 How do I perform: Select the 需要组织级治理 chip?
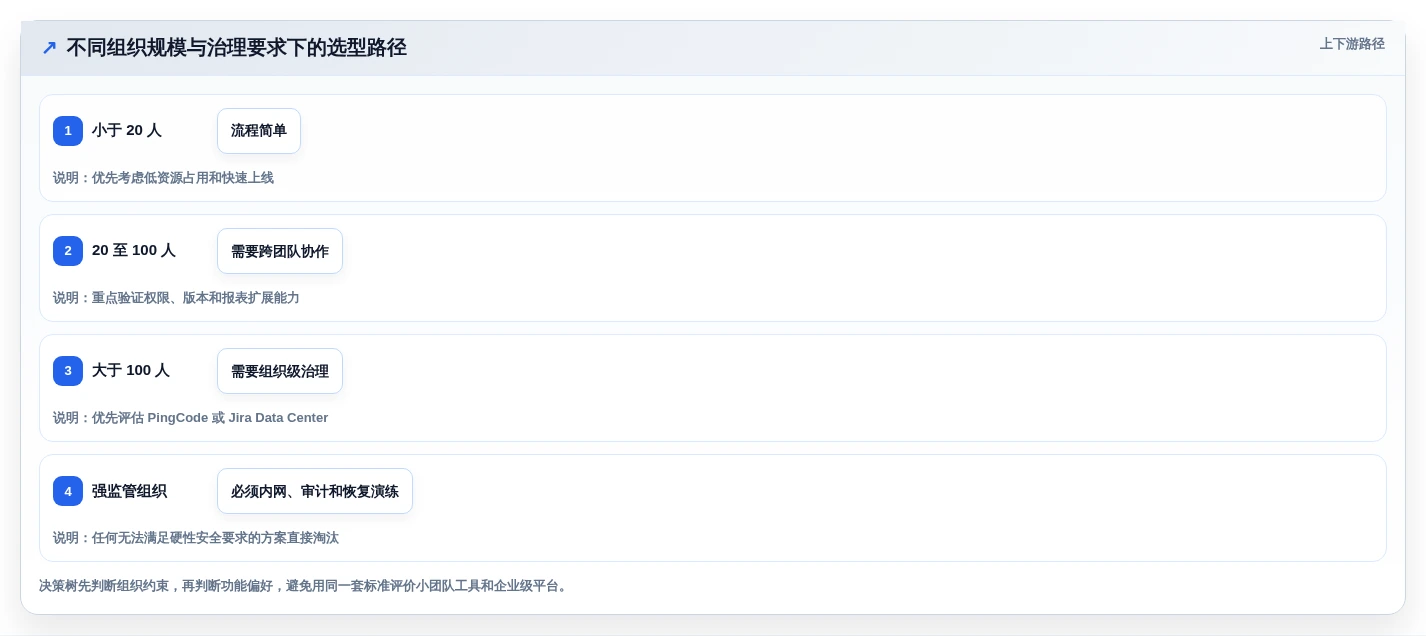280,371
